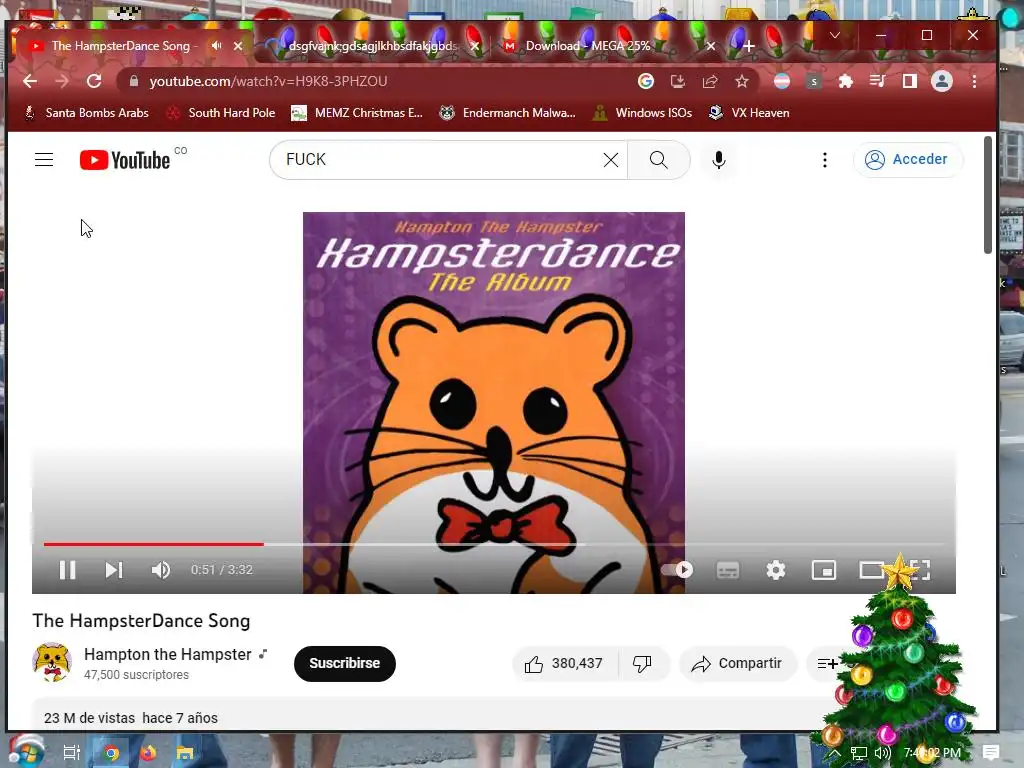Open the Hampton the Hampster channel name link
Image resolution: width=1024 pixels, height=768 pixels.
[x=168, y=654]
